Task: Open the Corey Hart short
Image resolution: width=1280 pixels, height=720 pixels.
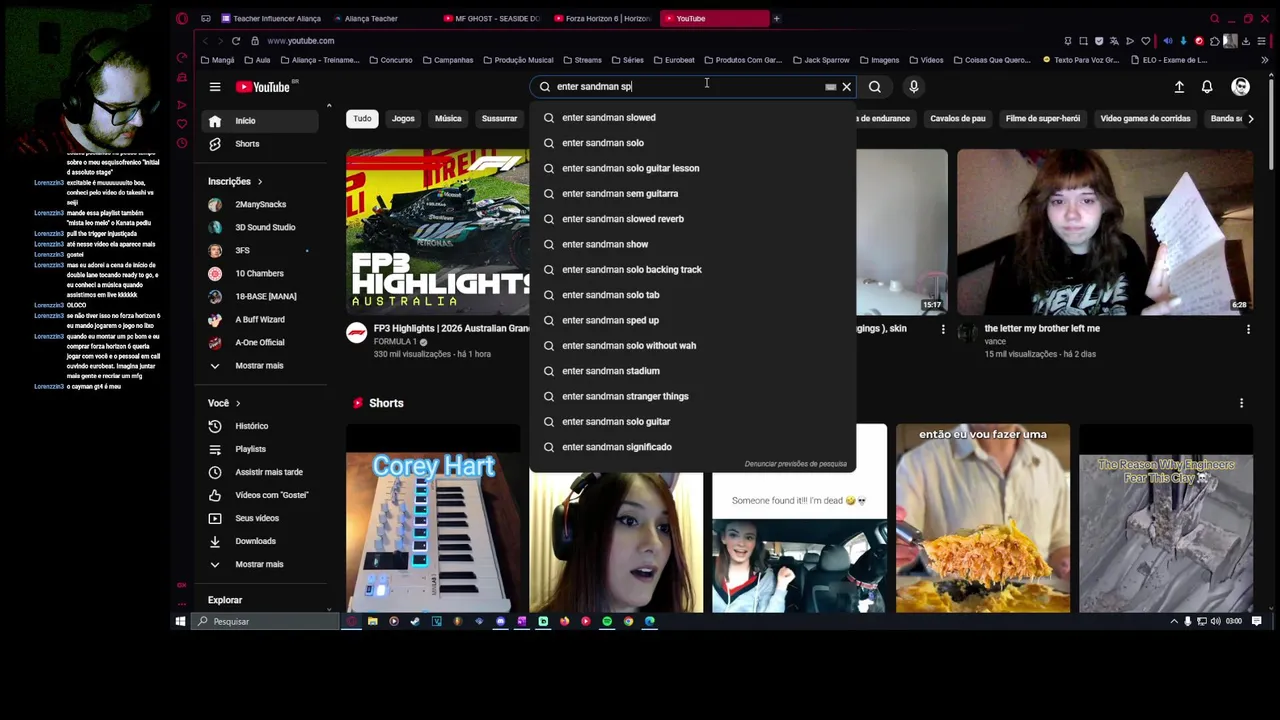Action: click(x=433, y=518)
